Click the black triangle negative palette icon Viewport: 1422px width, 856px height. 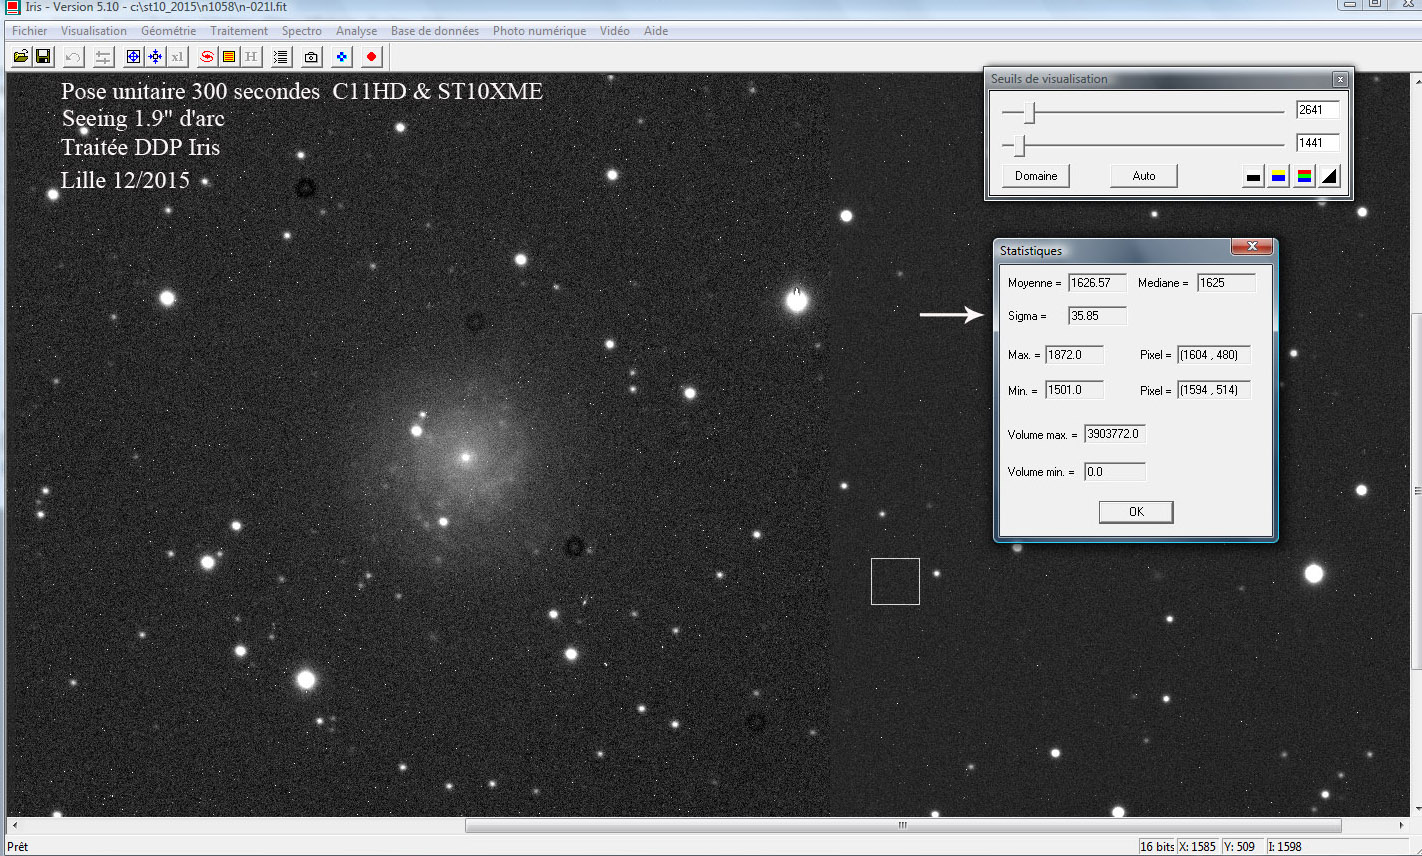pyautogui.click(x=1329, y=177)
